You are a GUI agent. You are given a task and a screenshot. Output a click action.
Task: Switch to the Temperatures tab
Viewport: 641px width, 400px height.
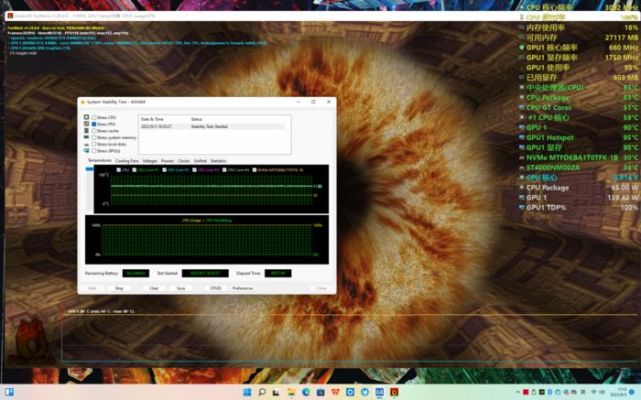point(99,160)
